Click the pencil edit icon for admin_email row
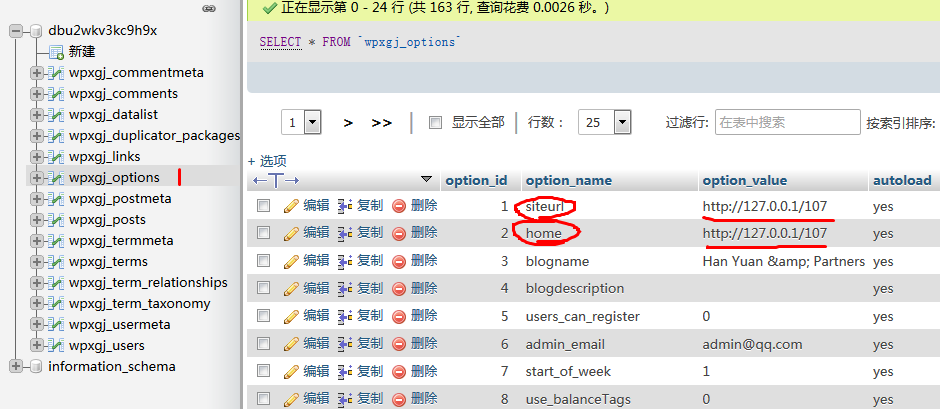 tap(292, 344)
